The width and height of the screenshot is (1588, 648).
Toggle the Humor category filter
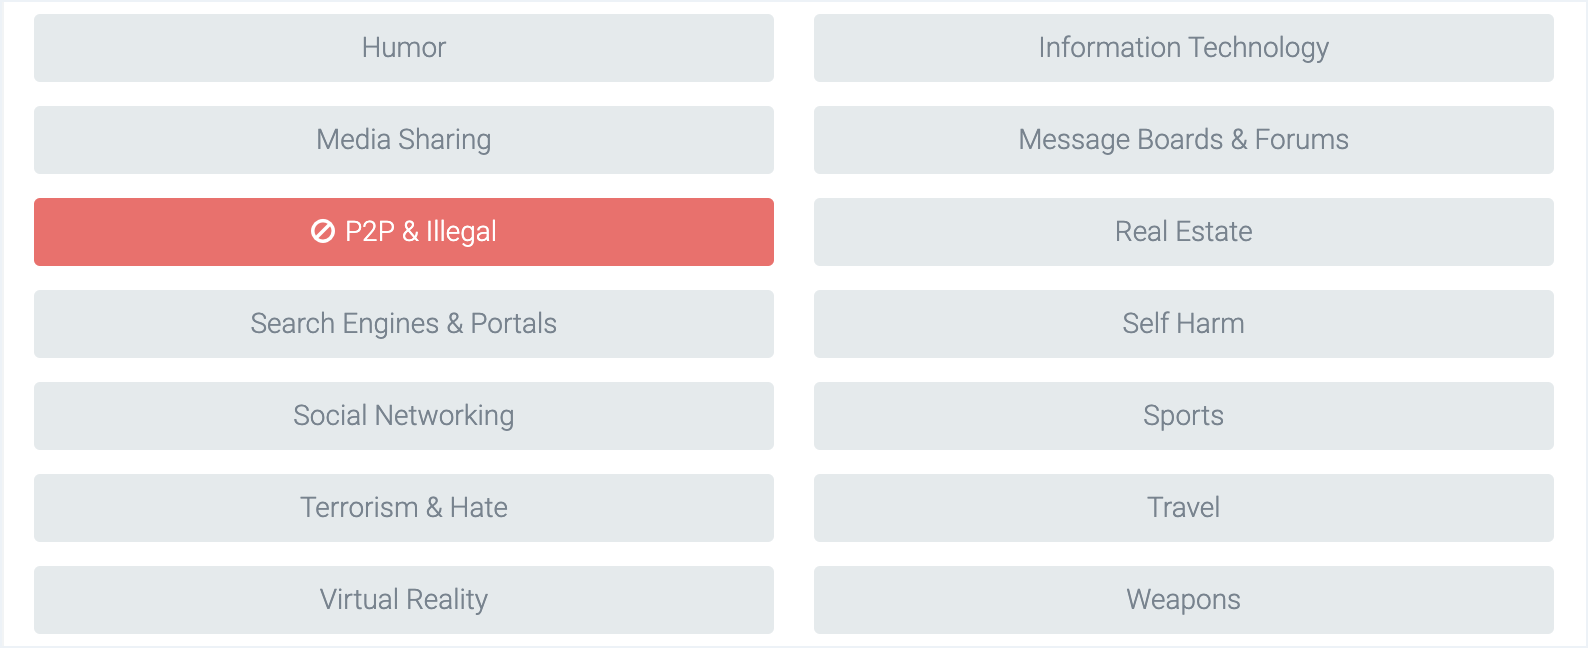(404, 48)
